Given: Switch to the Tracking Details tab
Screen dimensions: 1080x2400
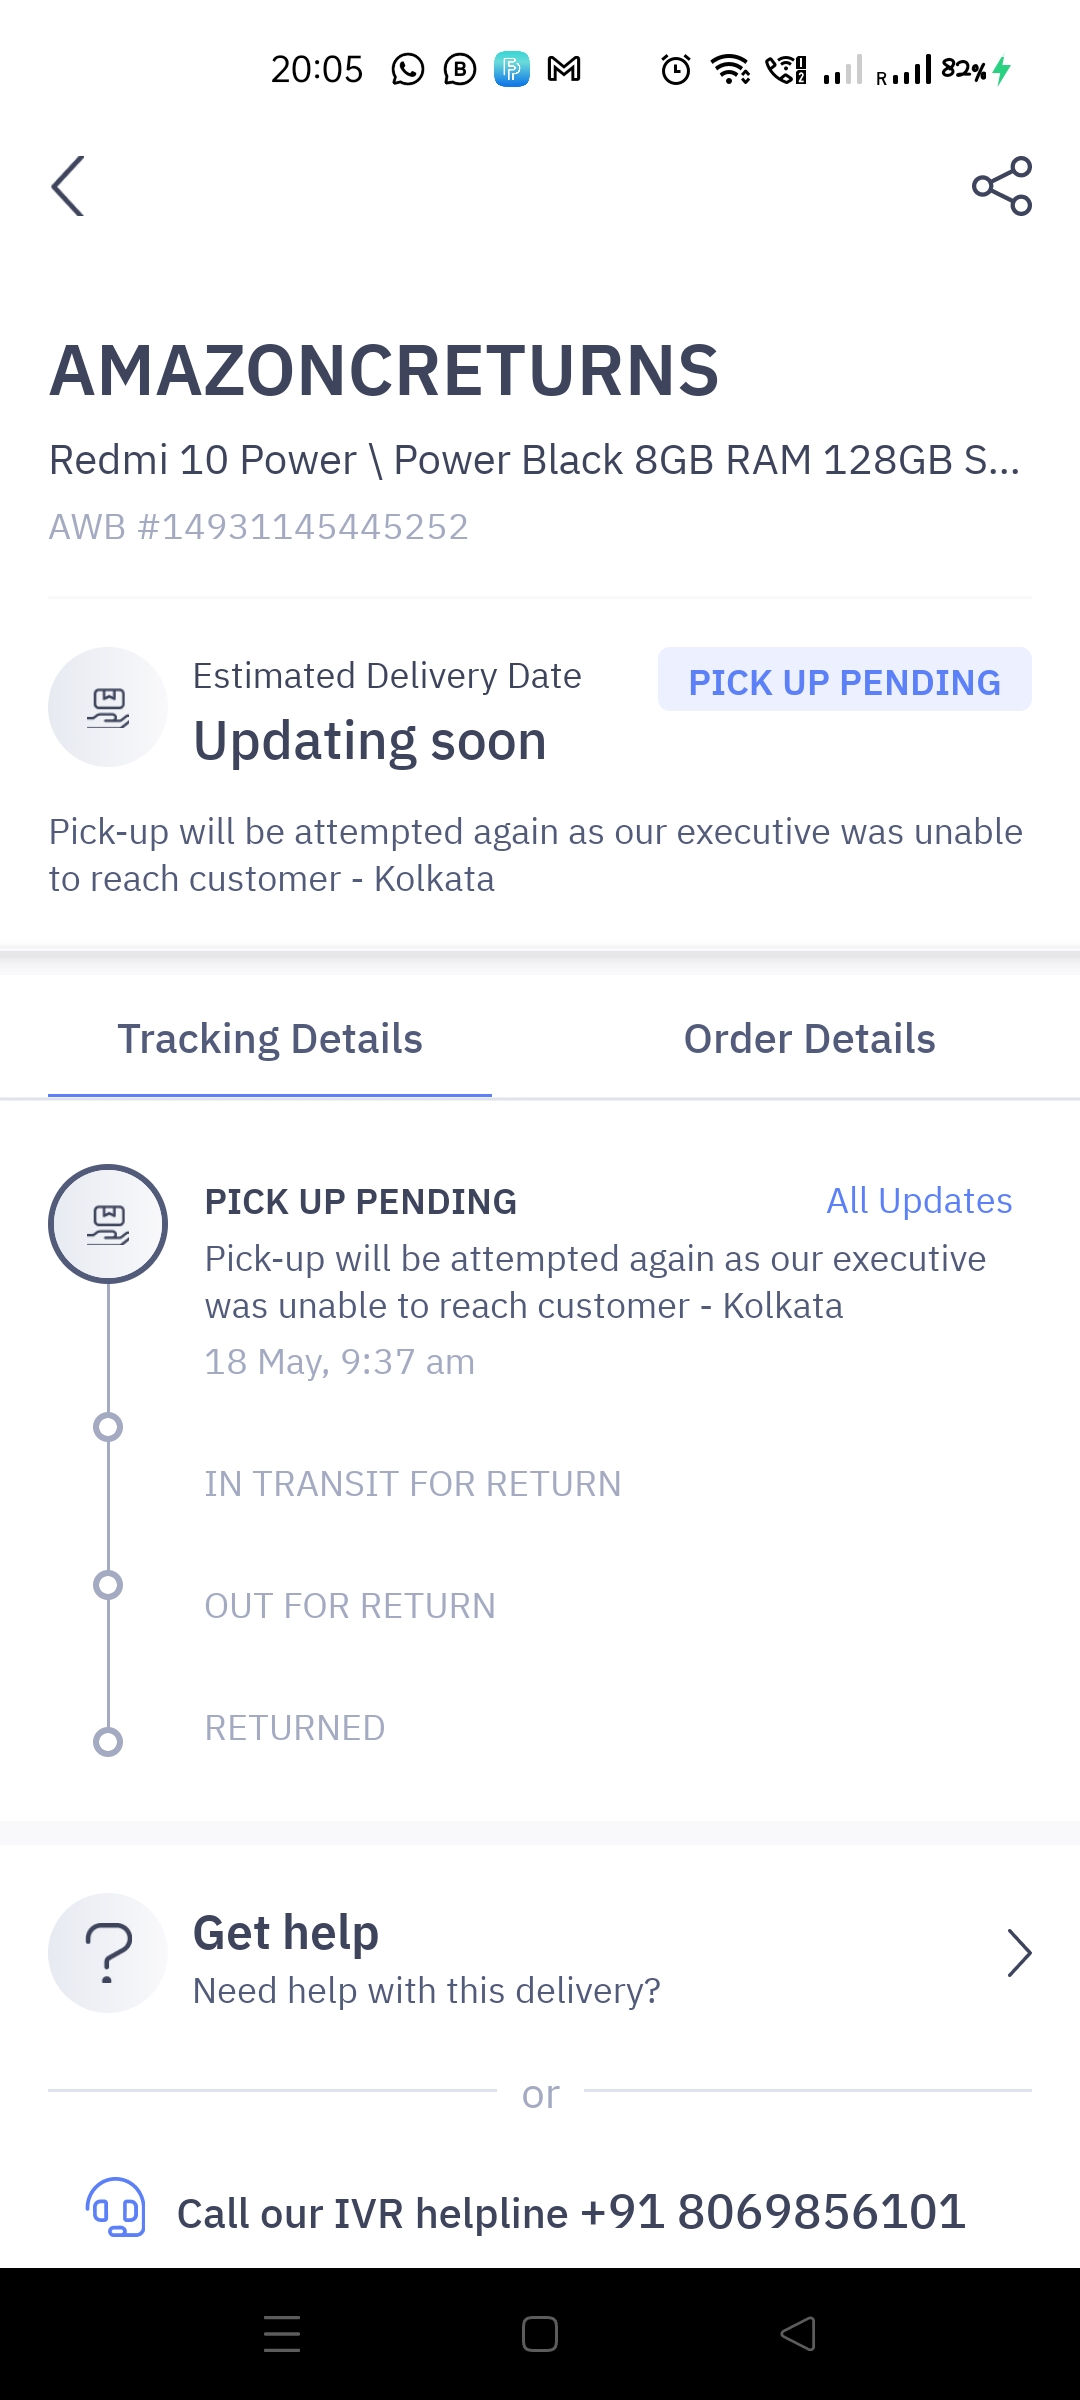Looking at the screenshot, I should point(270,1040).
